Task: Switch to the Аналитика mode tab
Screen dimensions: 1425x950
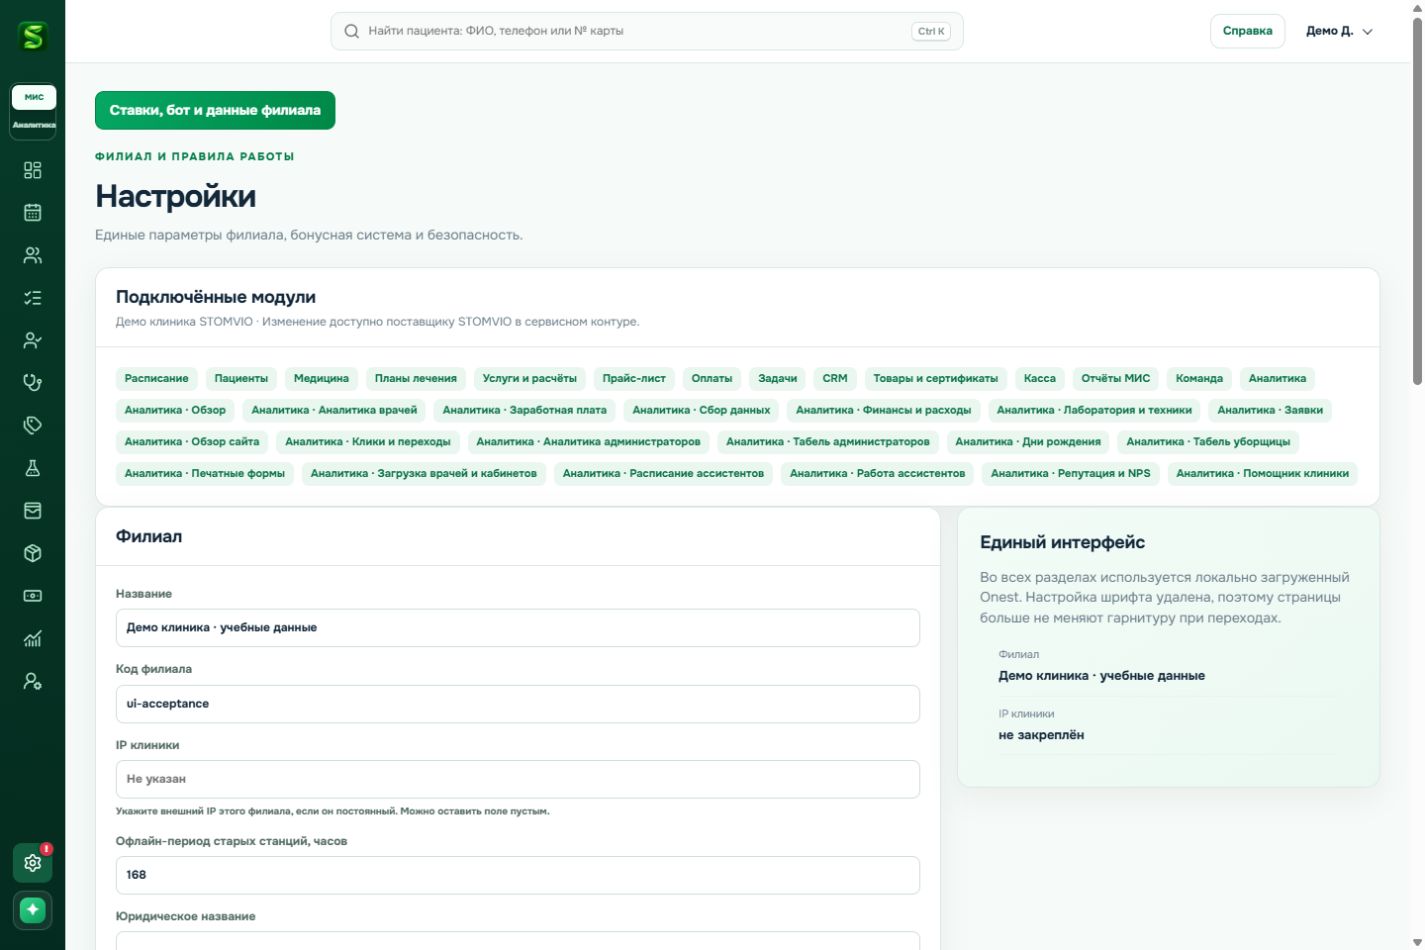Action: tap(34, 125)
